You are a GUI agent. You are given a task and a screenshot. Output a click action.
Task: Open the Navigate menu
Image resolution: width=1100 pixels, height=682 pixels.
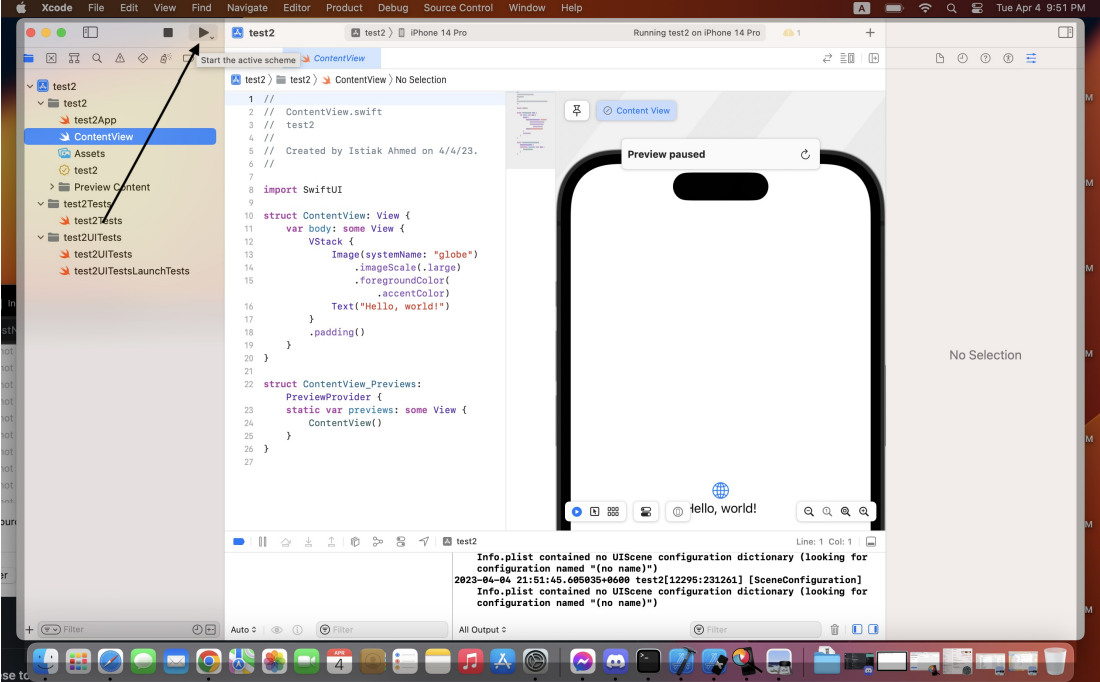(247, 8)
